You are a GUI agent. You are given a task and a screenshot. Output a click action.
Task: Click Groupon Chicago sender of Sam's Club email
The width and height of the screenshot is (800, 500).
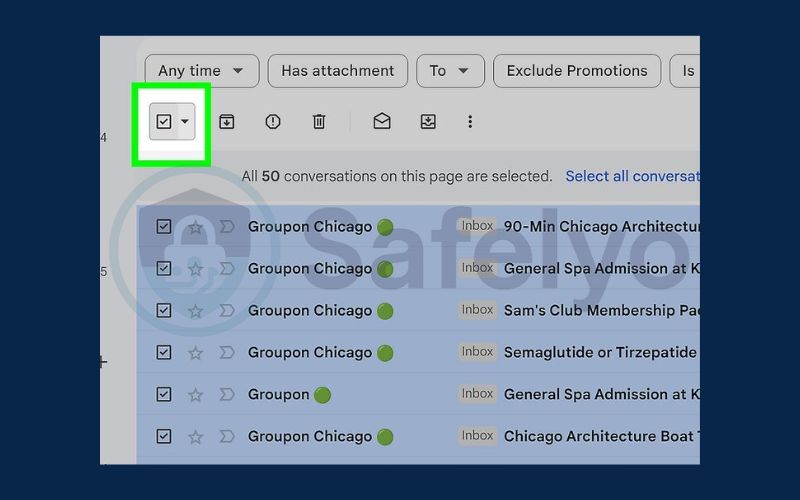point(310,311)
